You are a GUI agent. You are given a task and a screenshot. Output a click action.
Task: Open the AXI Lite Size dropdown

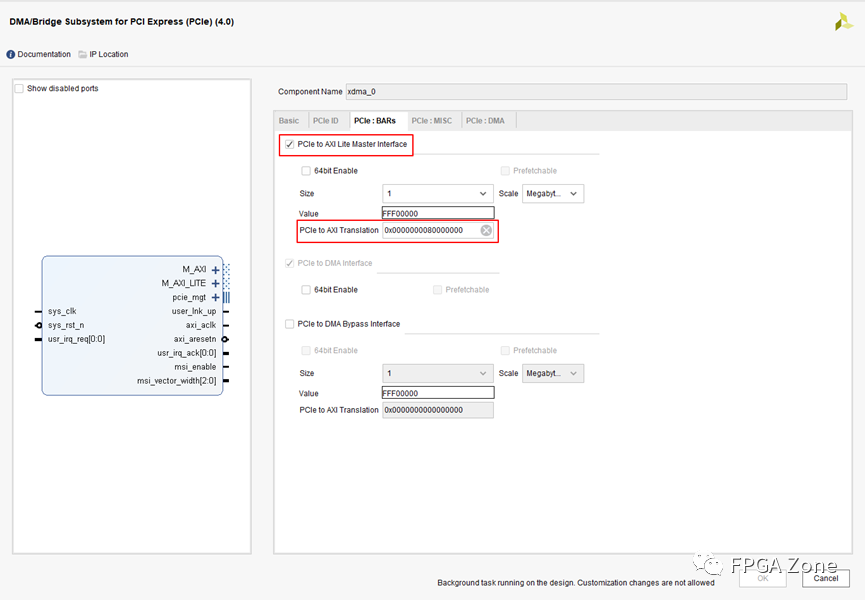pos(438,194)
